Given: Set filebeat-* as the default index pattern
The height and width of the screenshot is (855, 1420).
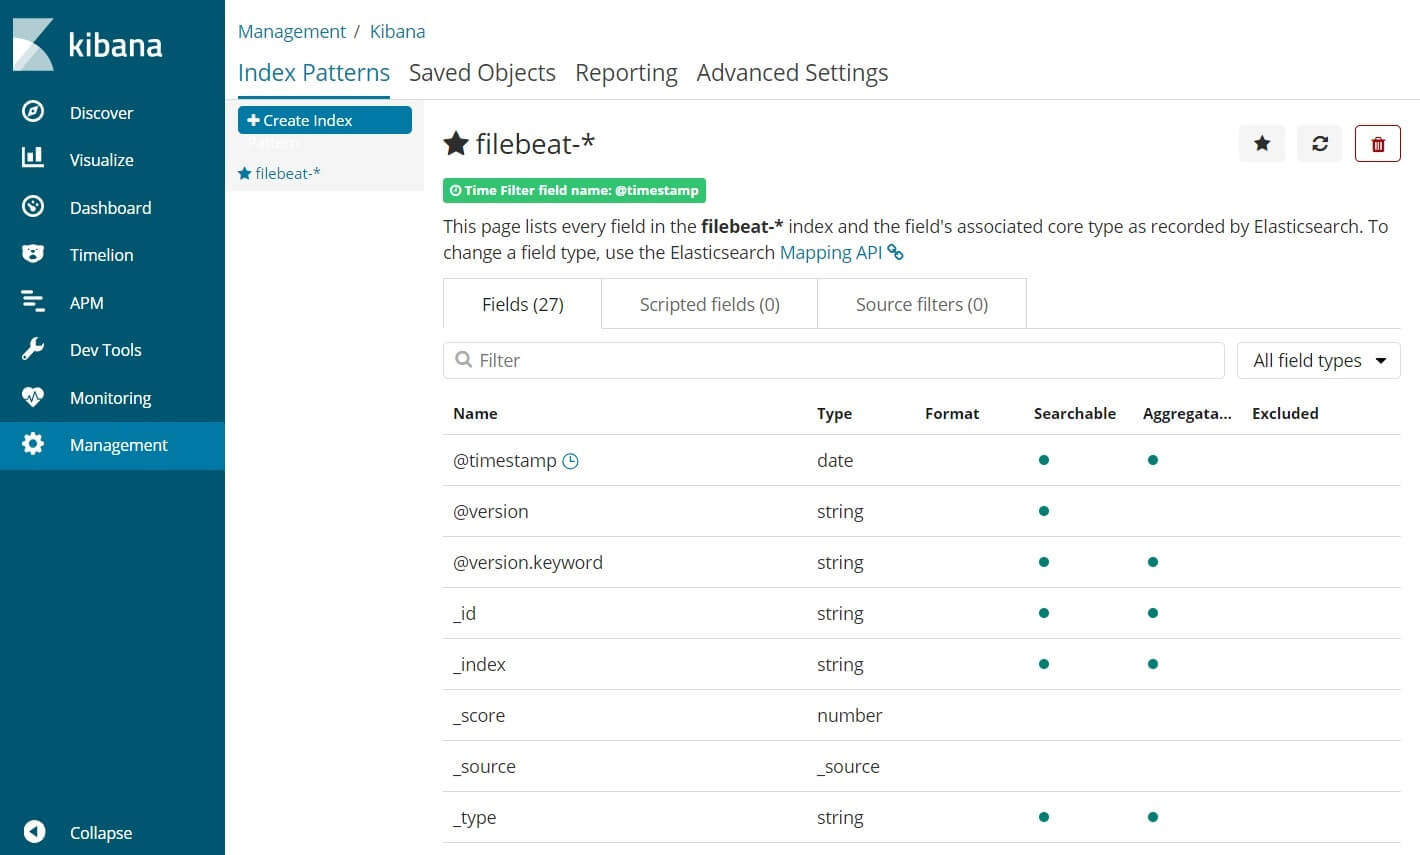Looking at the screenshot, I should (x=1261, y=143).
